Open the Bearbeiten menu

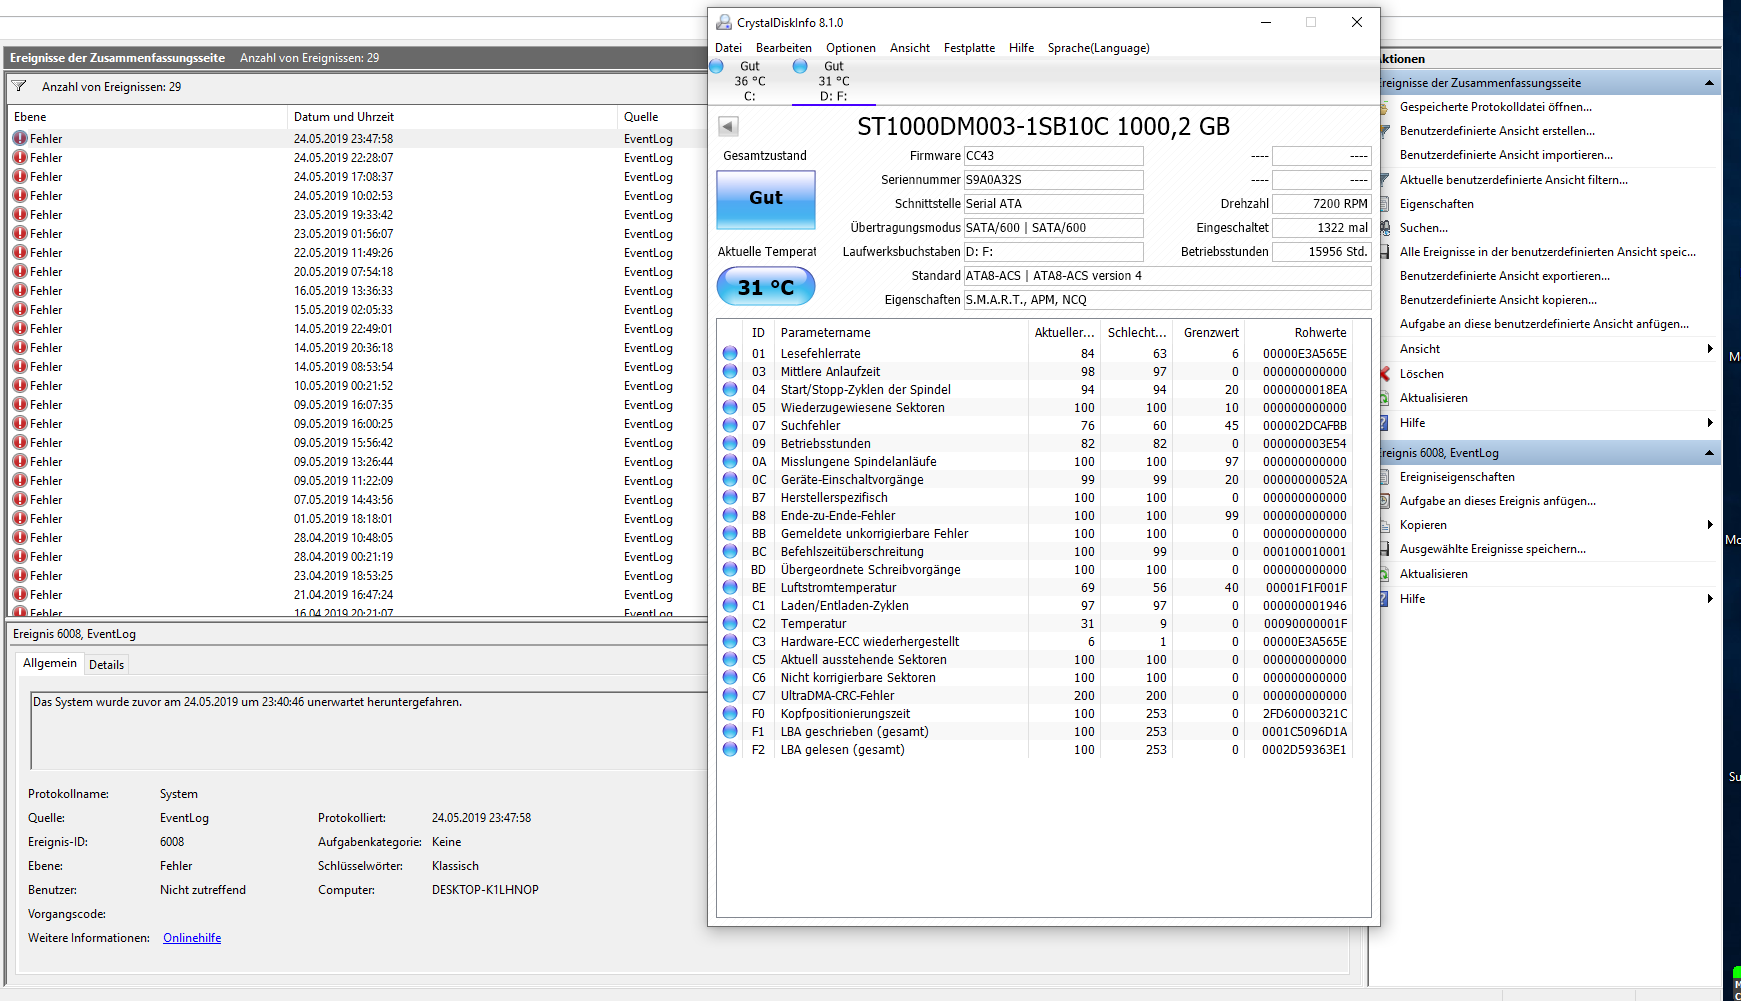tap(784, 48)
